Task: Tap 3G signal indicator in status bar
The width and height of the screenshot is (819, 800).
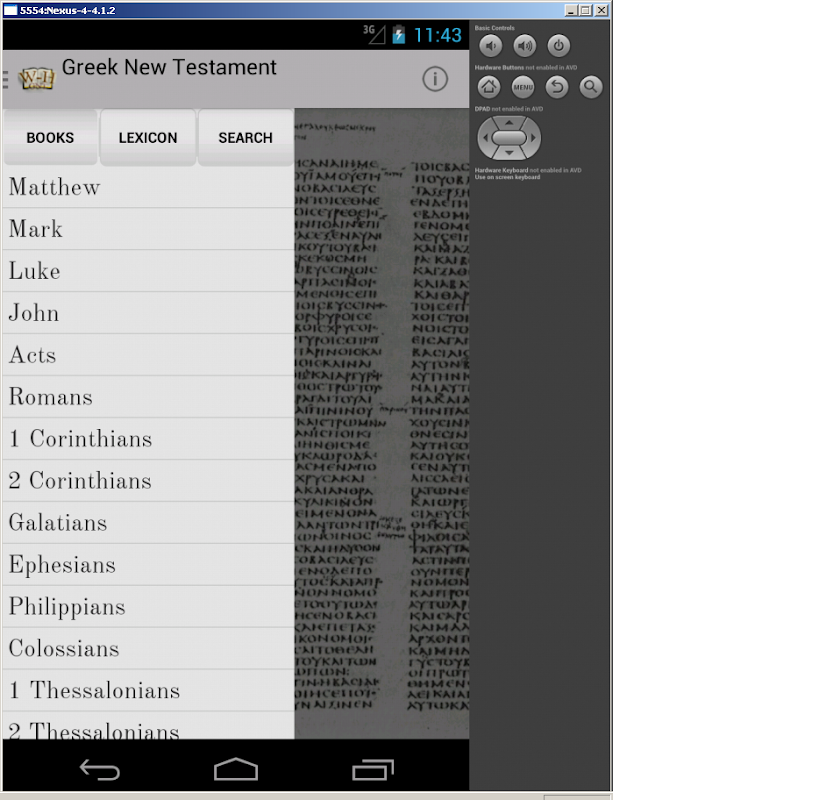Action: pos(374,34)
